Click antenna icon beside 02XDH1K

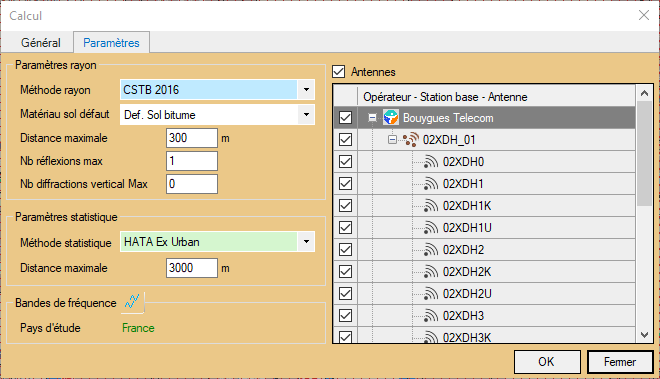point(431,206)
